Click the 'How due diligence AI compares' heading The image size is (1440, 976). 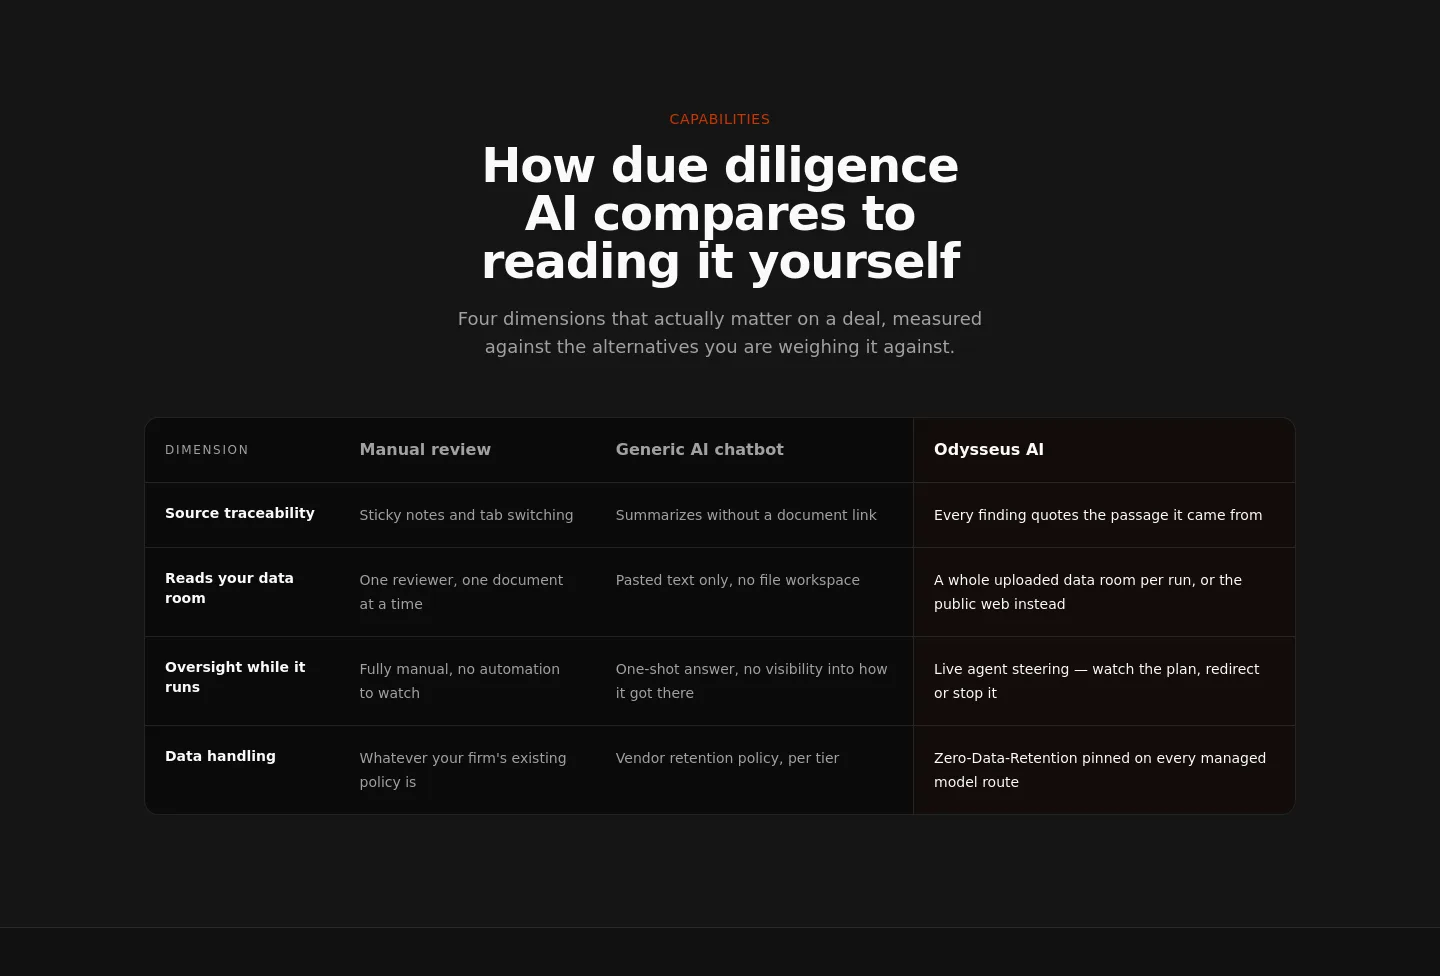click(720, 213)
